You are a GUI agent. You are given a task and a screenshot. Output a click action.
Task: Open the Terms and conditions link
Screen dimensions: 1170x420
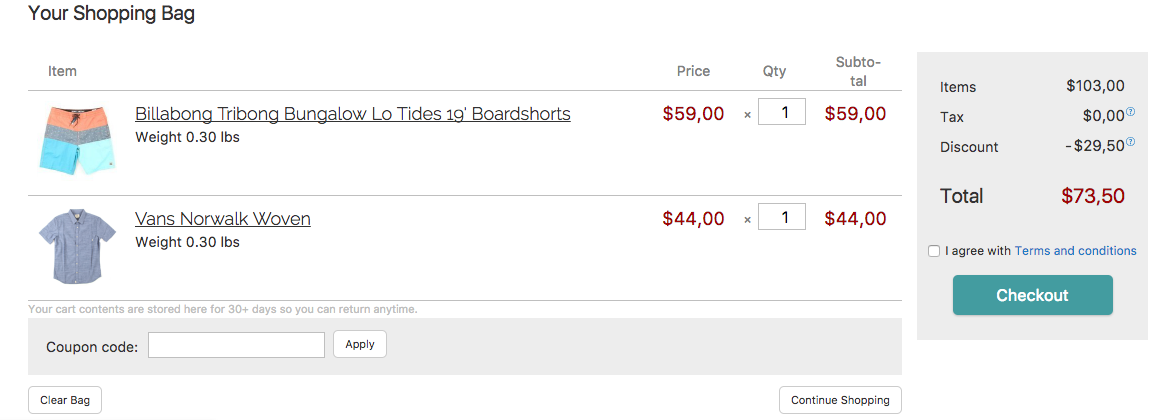click(x=1075, y=251)
